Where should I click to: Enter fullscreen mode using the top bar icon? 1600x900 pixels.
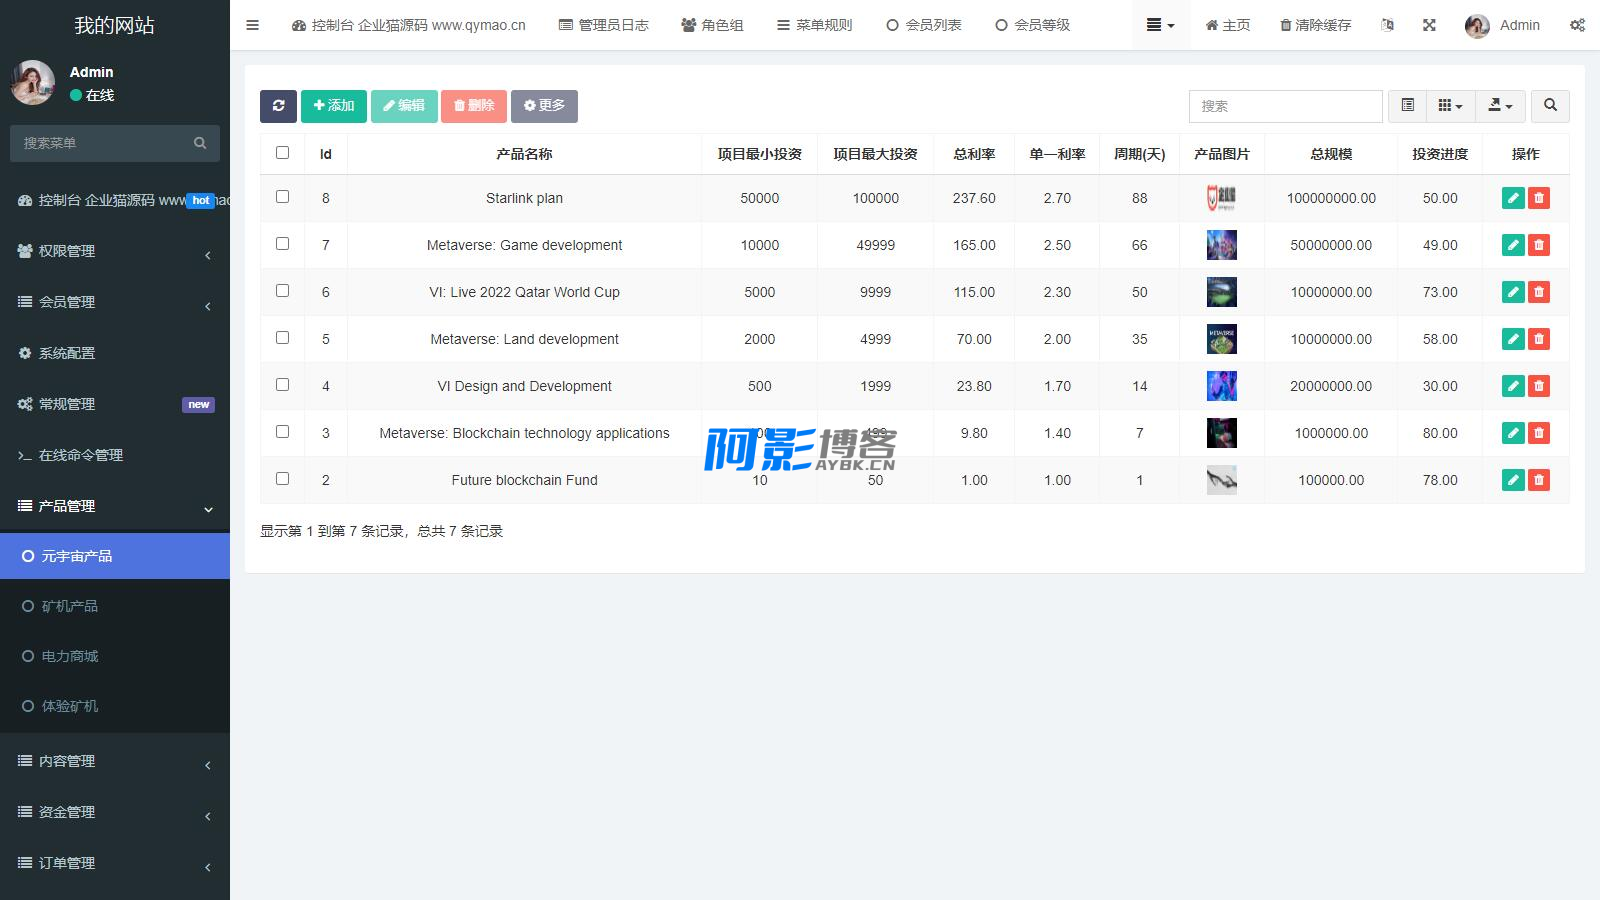(x=1429, y=25)
